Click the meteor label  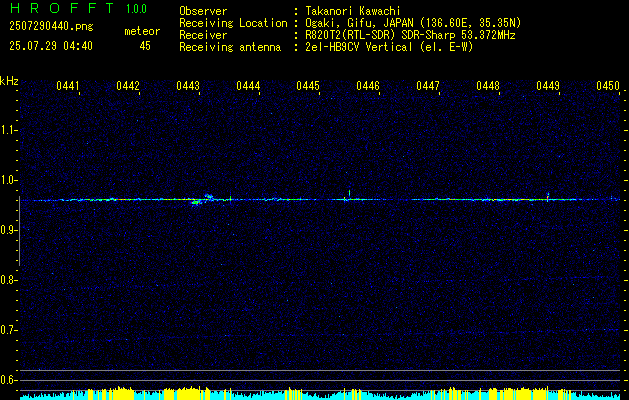142,31
